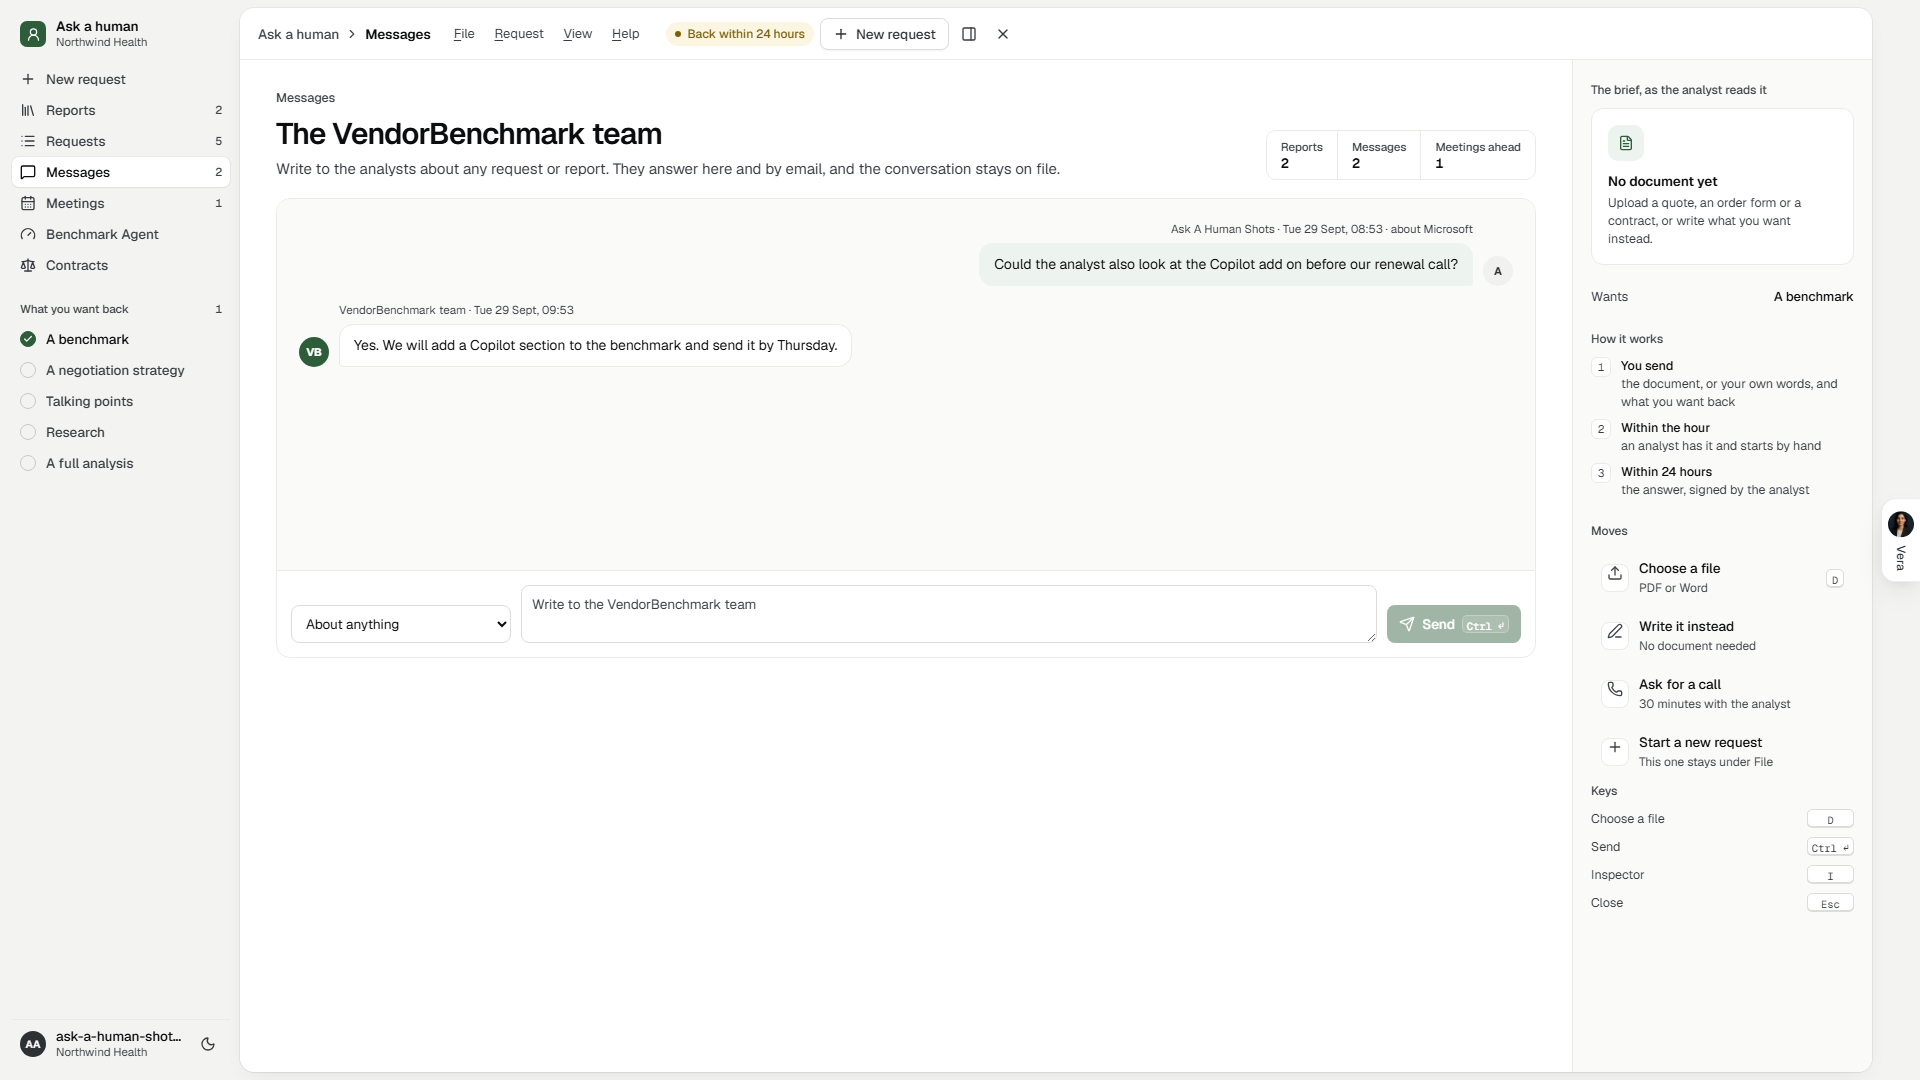Click the AA account avatar
1920x1080 pixels.
pos(33,1044)
